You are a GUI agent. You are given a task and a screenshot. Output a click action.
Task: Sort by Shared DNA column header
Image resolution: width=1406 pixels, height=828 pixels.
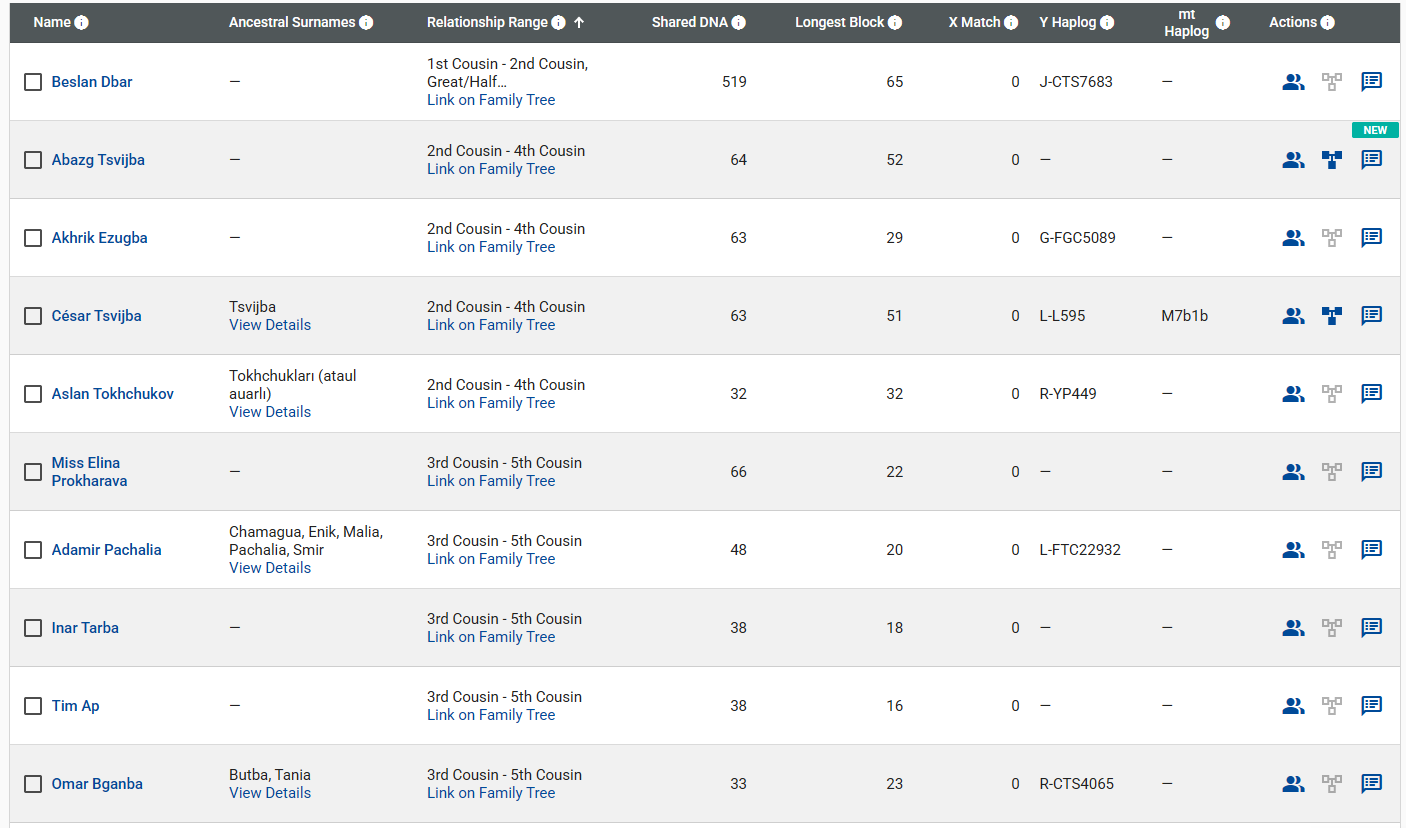click(x=690, y=23)
